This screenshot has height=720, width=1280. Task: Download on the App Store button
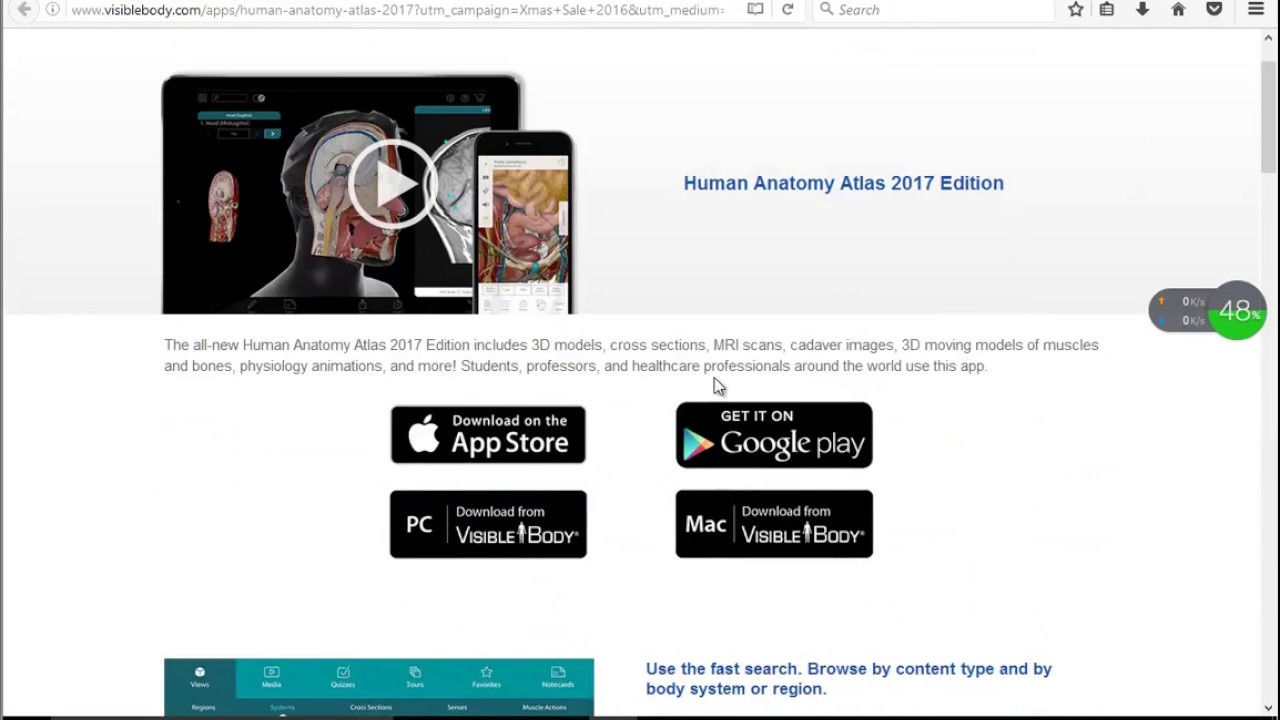488,435
